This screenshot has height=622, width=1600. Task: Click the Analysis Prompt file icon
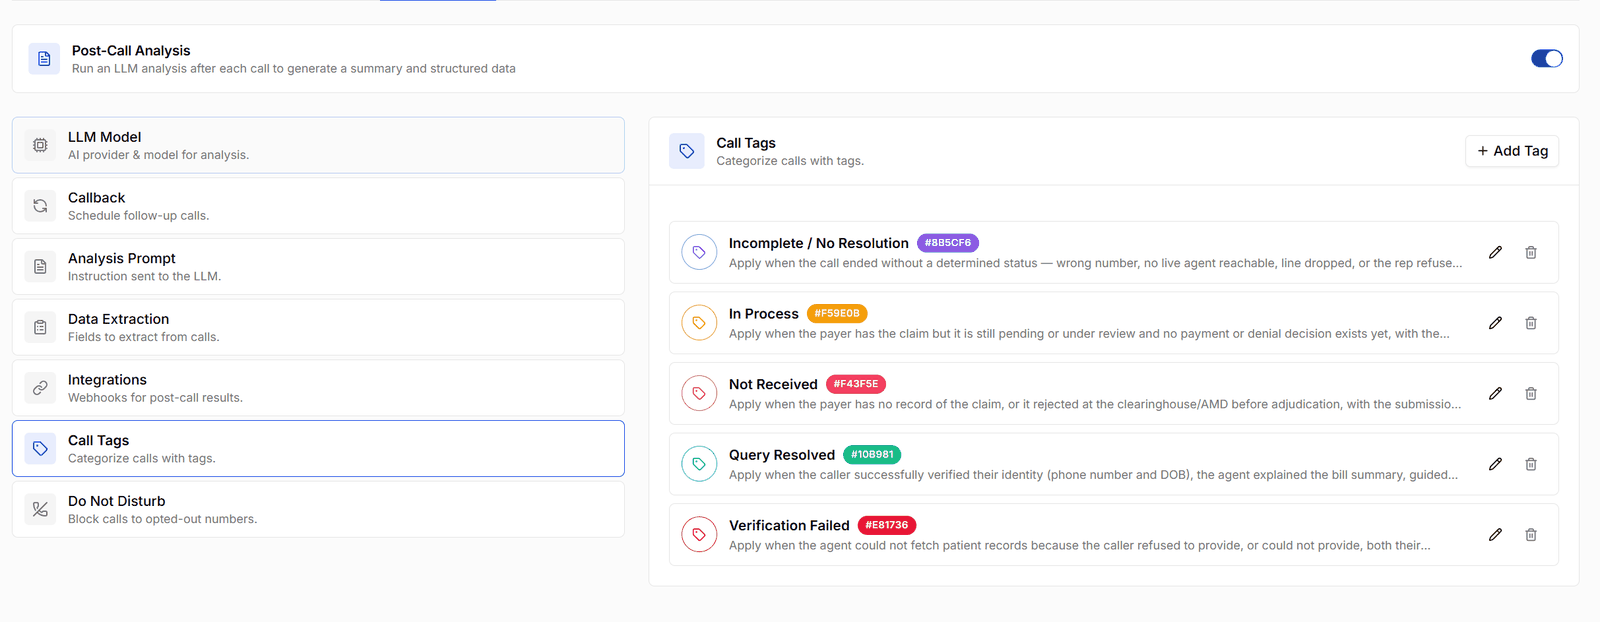click(40, 266)
